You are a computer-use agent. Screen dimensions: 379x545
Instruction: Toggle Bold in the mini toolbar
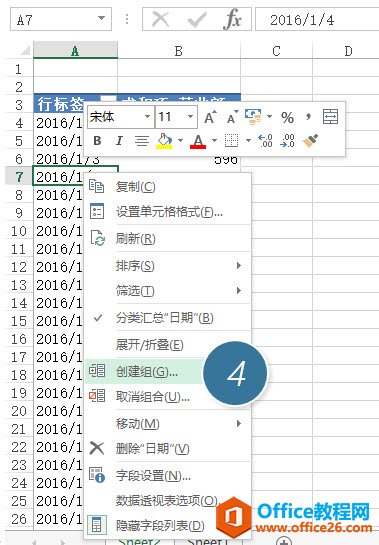point(97,141)
